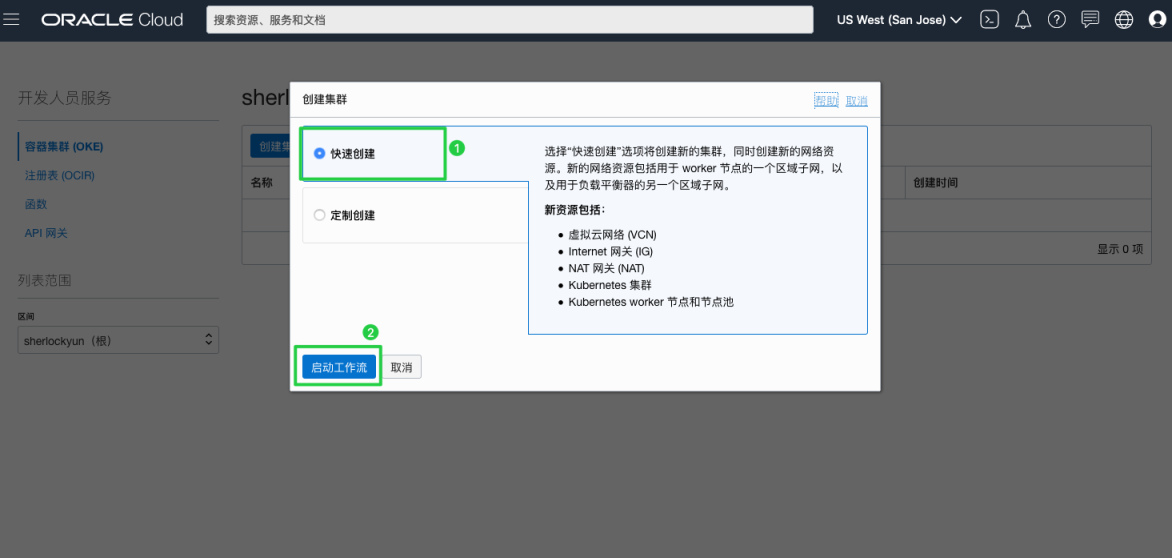The width and height of the screenshot is (1172, 558).
Task: Open 函数 in sidebar
Action: tap(36, 204)
